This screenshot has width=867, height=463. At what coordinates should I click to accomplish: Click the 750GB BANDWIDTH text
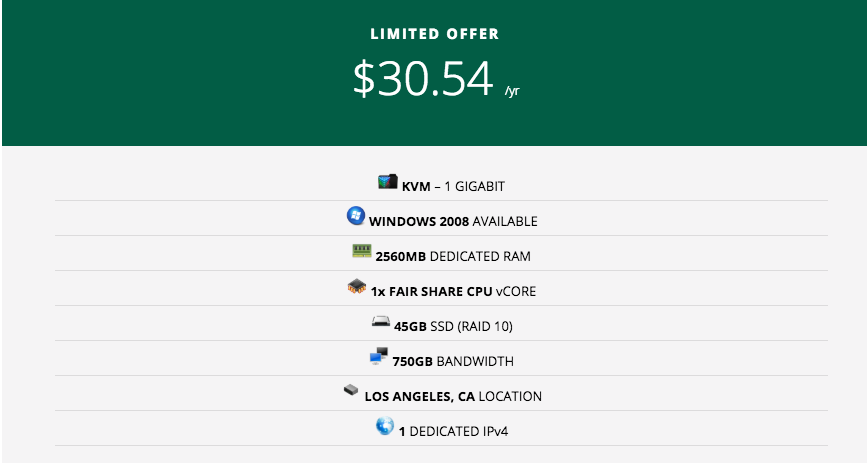452,361
